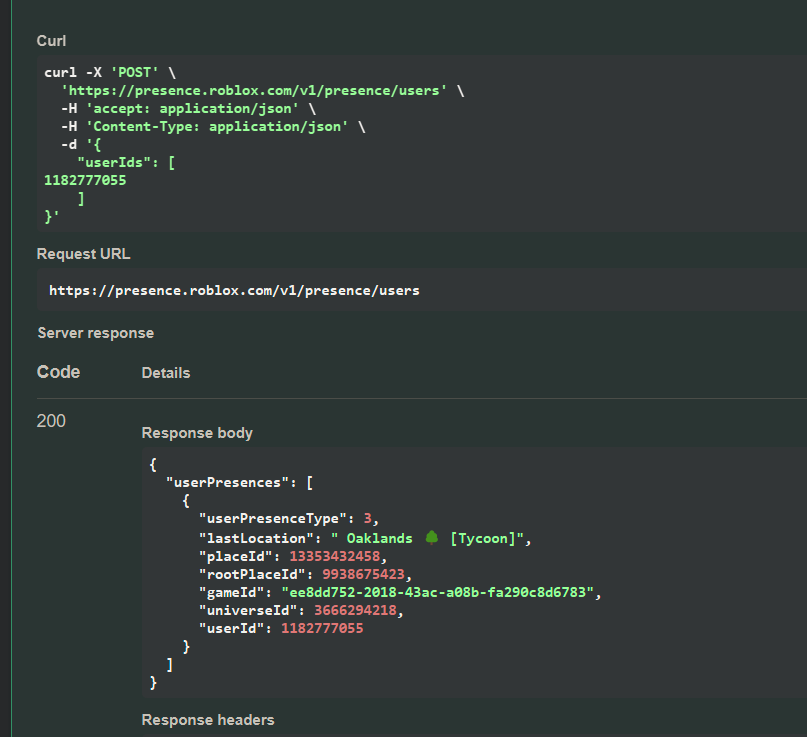This screenshot has height=737, width=807.
Task: Click the curl -X 'POST' command line
Action: point(110,73)
